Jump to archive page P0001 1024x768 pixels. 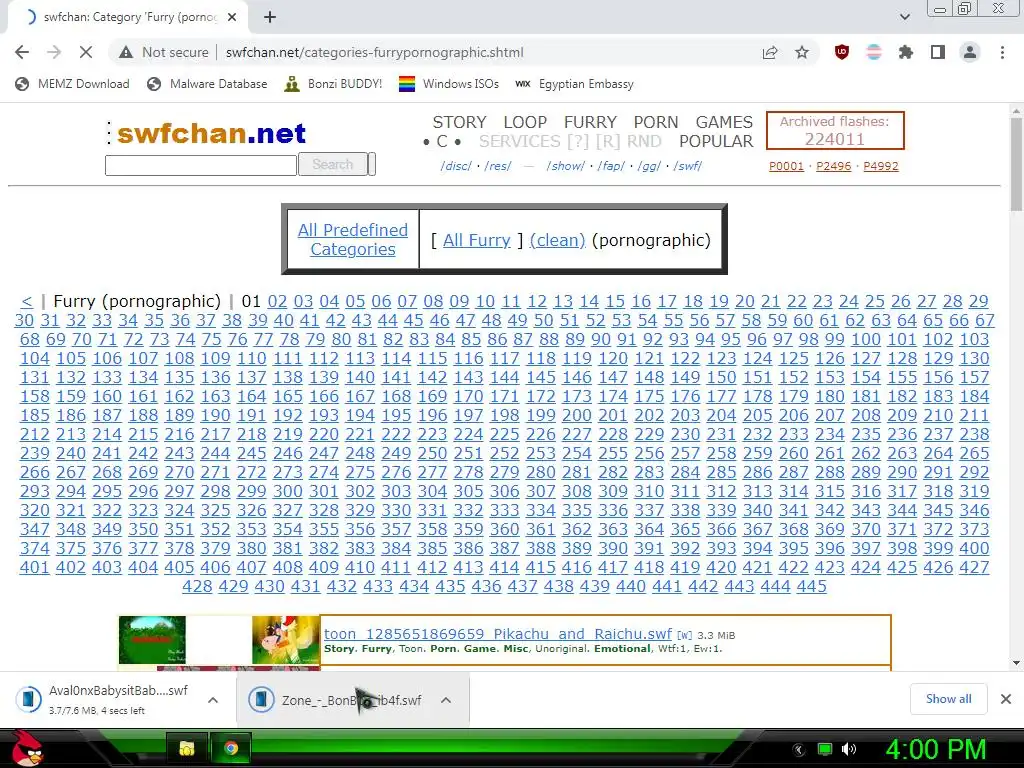point(786,166)
